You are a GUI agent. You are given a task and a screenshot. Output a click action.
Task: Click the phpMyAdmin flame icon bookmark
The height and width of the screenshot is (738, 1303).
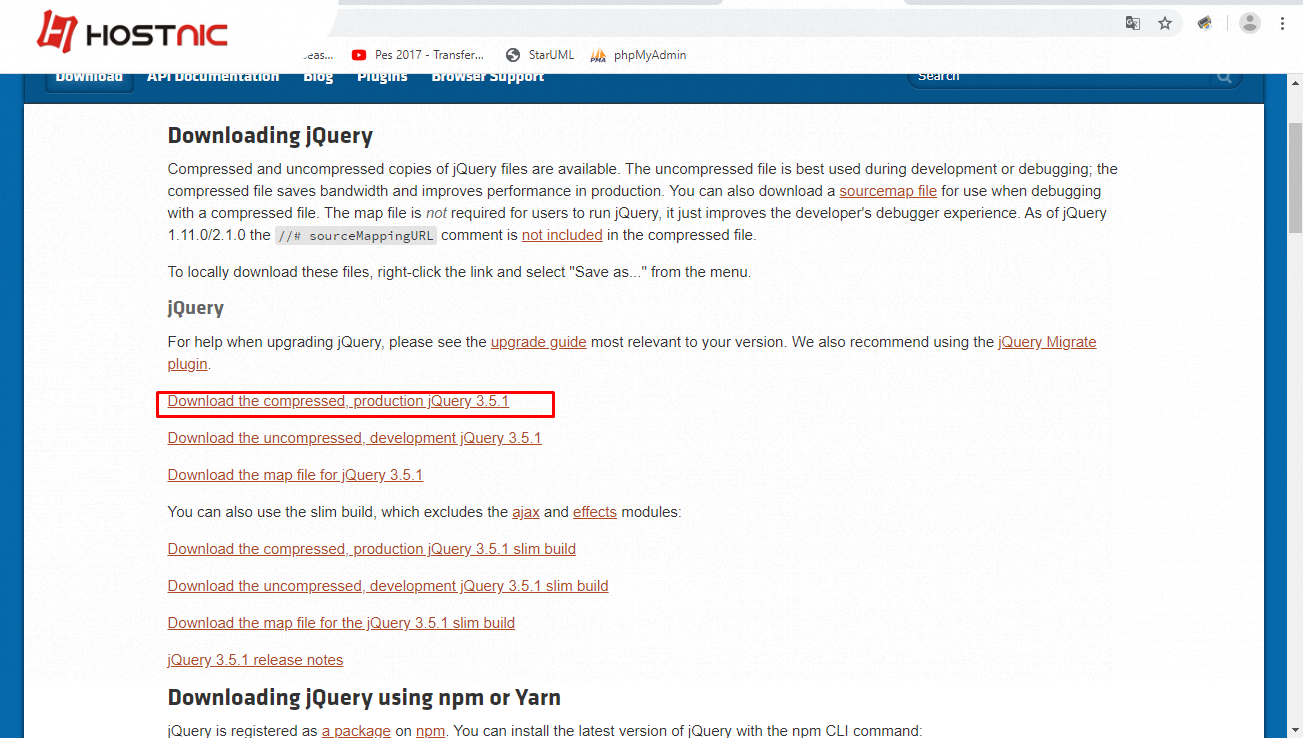click(598, 55)
